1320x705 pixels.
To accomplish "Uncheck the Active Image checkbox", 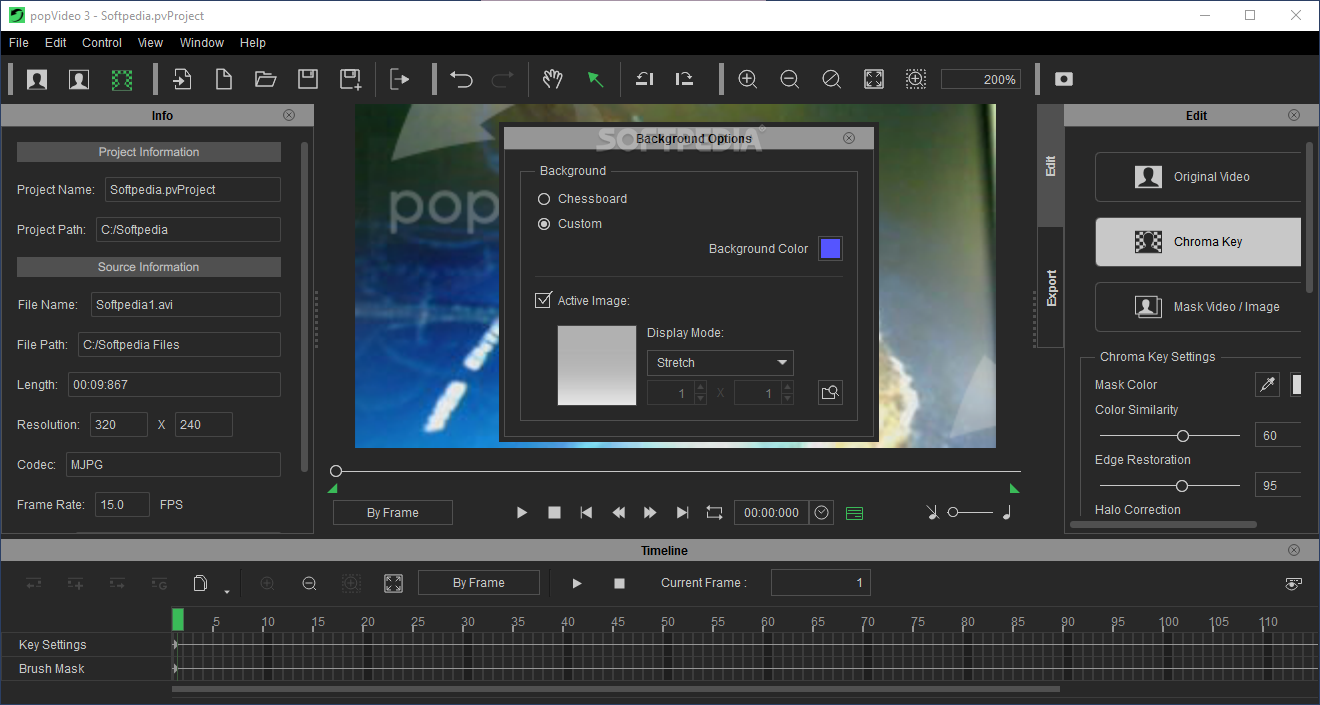I will (544, 300).
